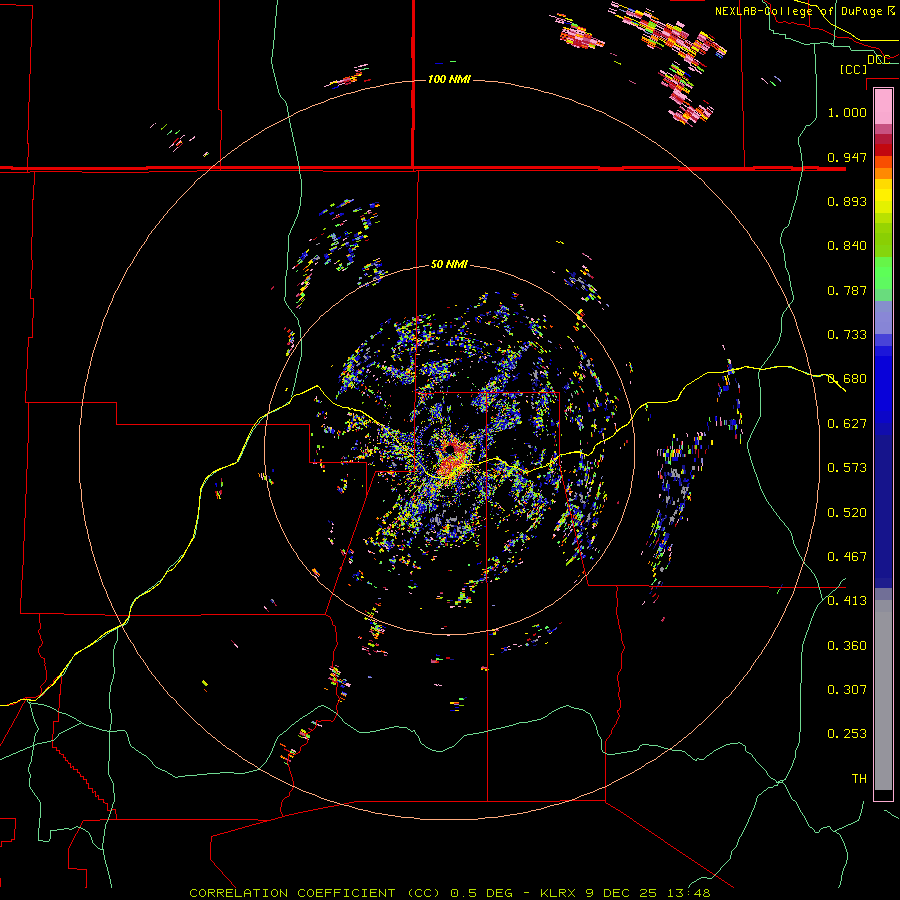Click the 0.573 scale value
Image resolution: width=900 pixels, height=900 pixels.
[847, 468]
